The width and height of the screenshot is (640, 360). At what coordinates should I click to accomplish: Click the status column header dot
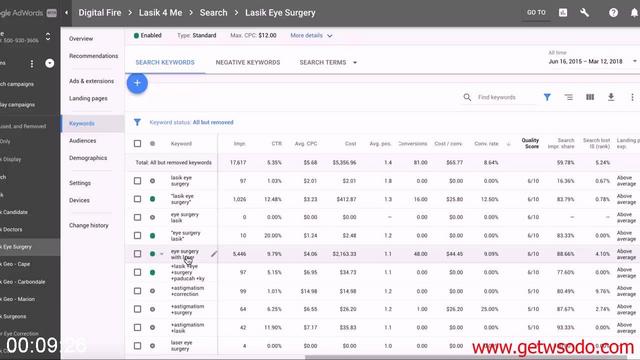[x=152, y=144]
